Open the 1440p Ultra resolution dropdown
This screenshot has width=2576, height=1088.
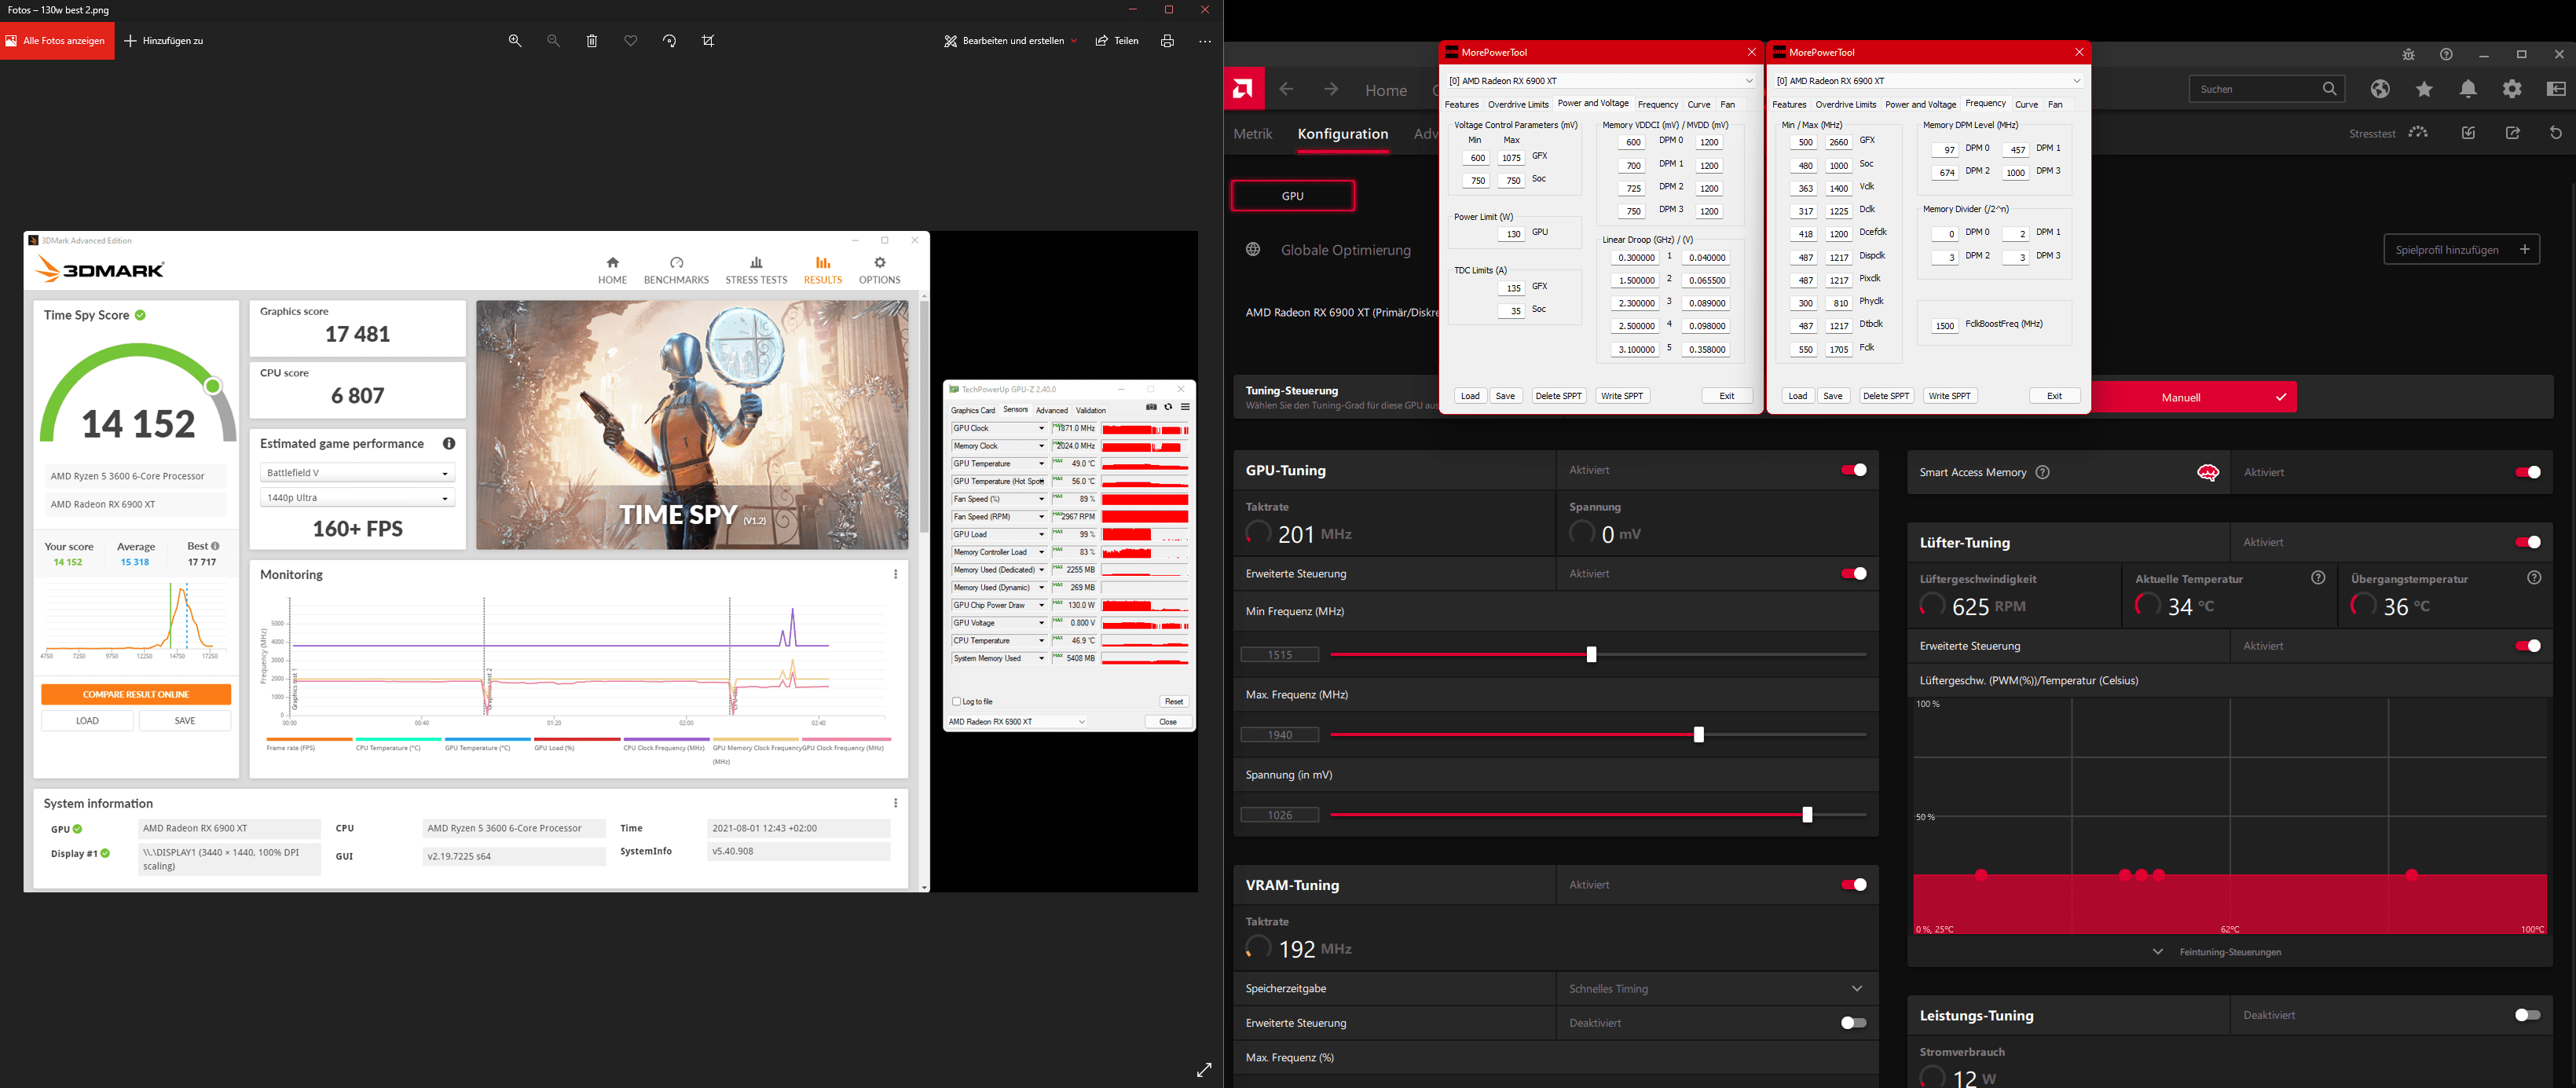click(357, 498)
